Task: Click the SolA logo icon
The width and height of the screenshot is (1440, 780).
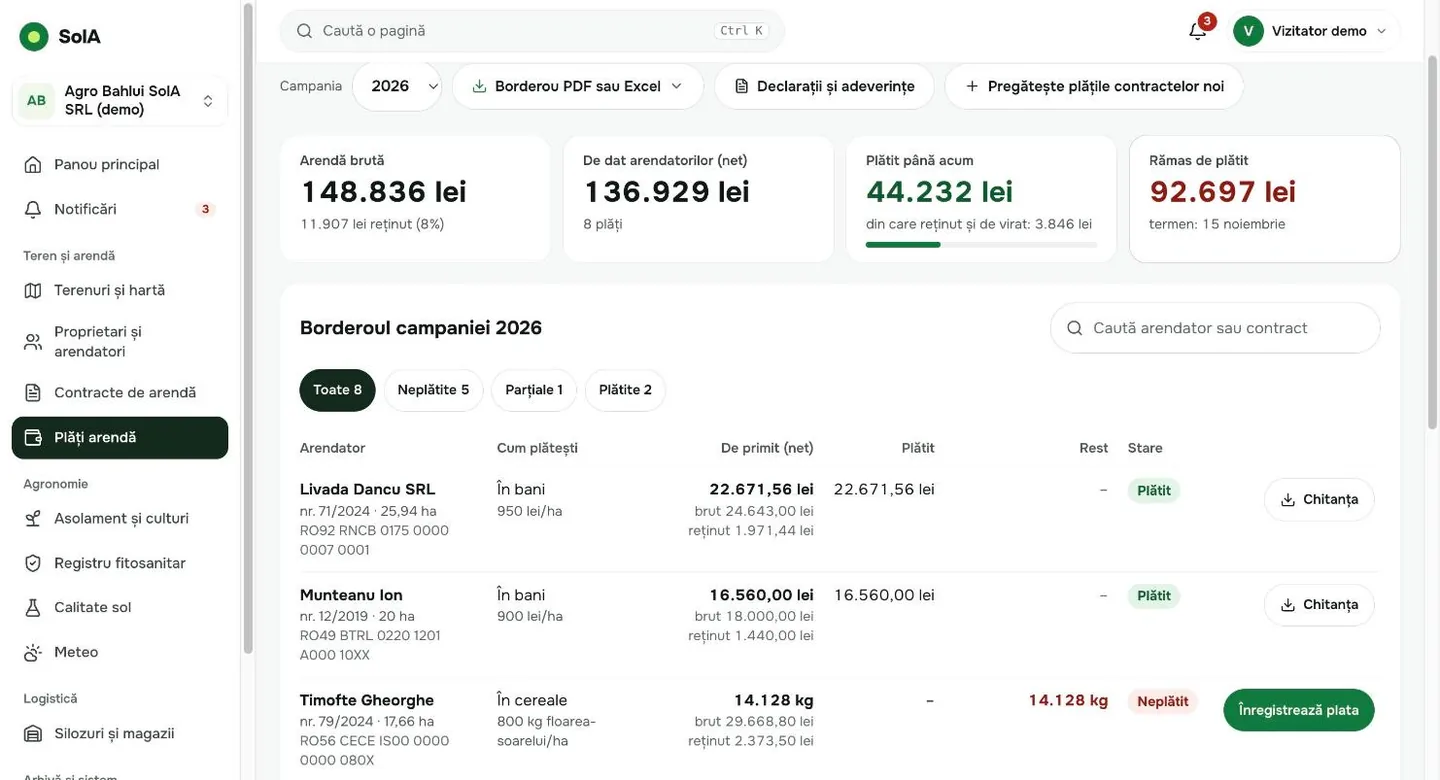Action: pyautogui.click(x=34, y=37)
